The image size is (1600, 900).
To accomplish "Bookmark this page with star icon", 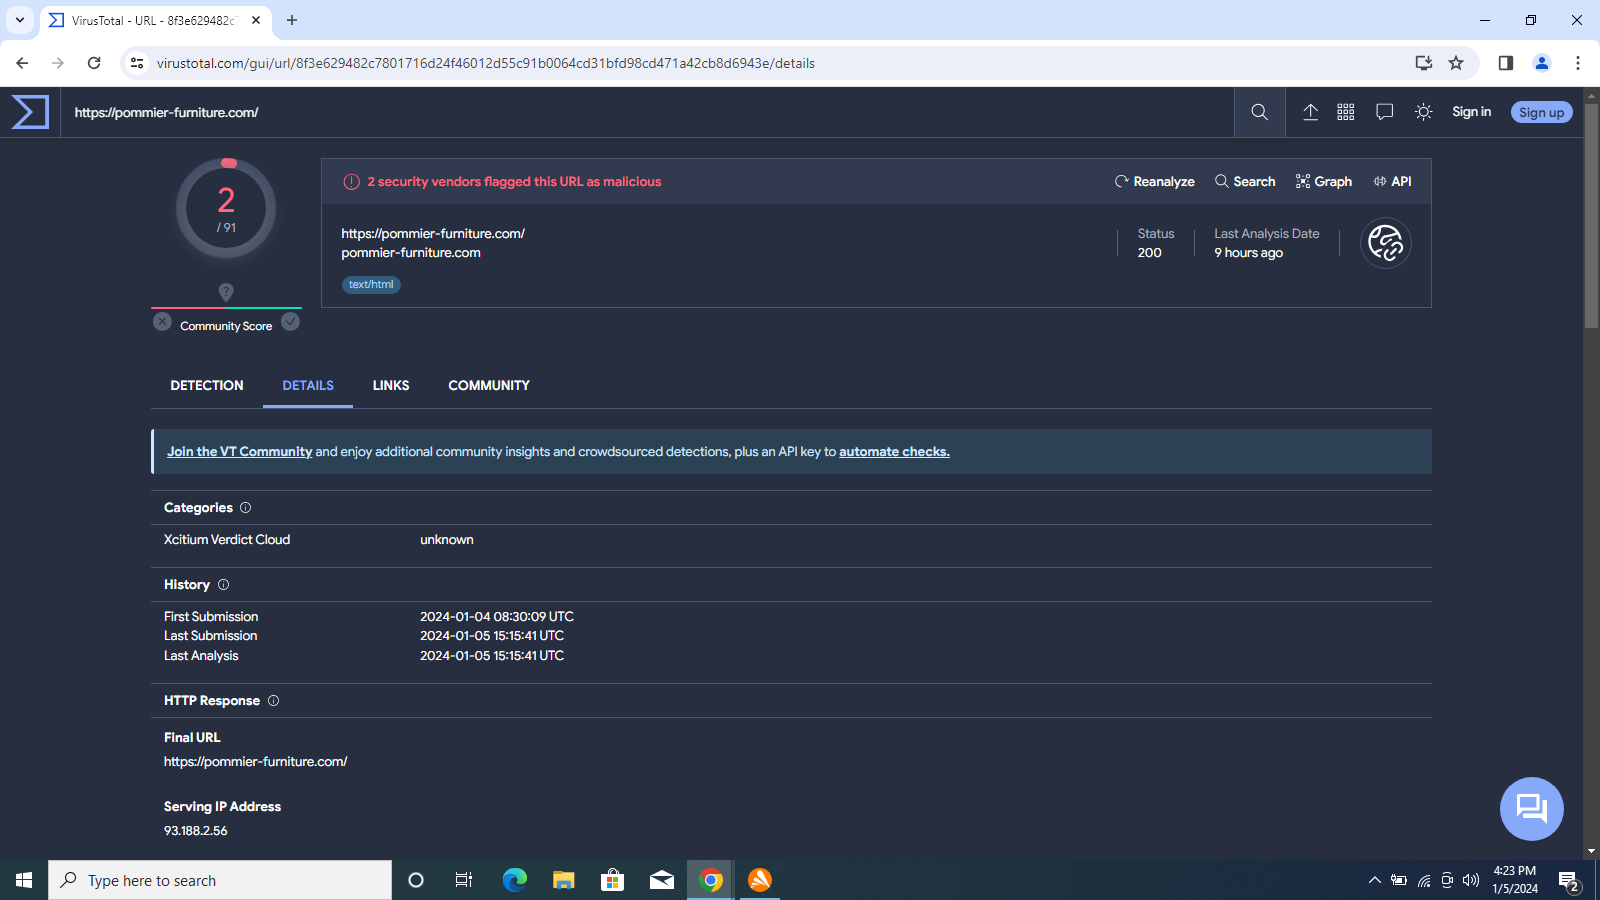I will pyautogui.click(x=1456, y=63).
